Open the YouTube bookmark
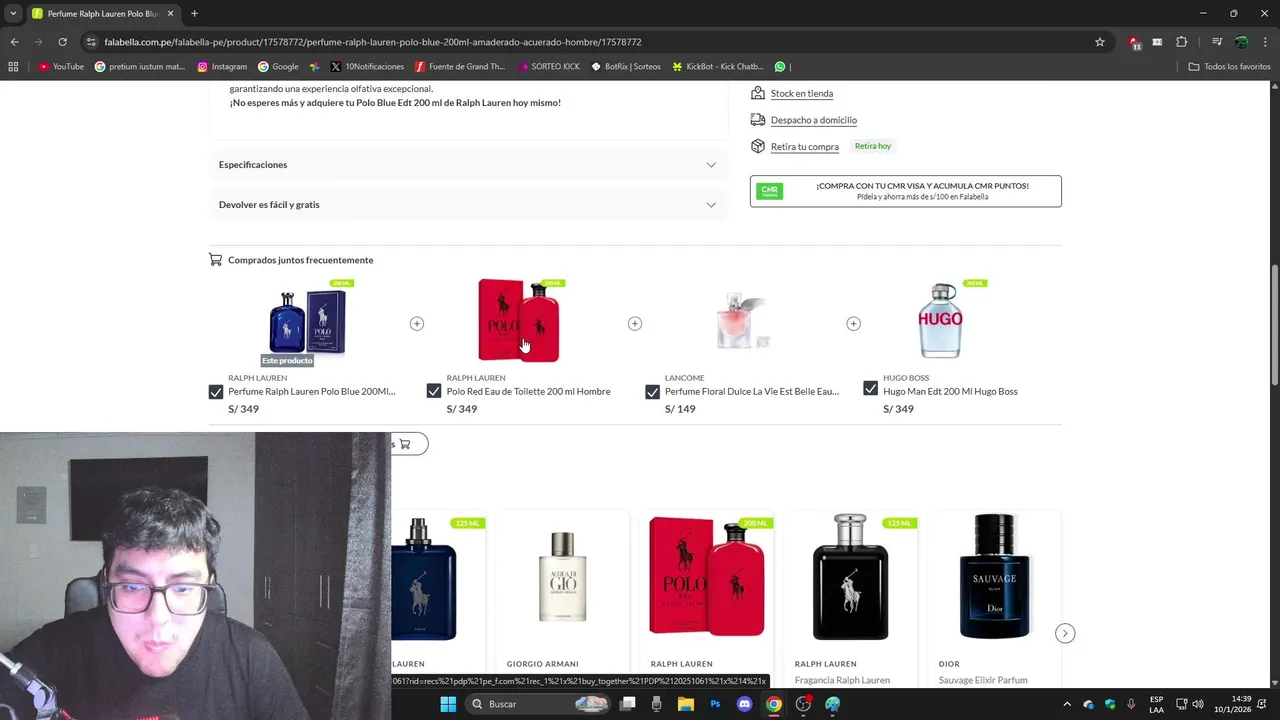The width and height of the screenshot is (1280, 720). click(61, 67)
